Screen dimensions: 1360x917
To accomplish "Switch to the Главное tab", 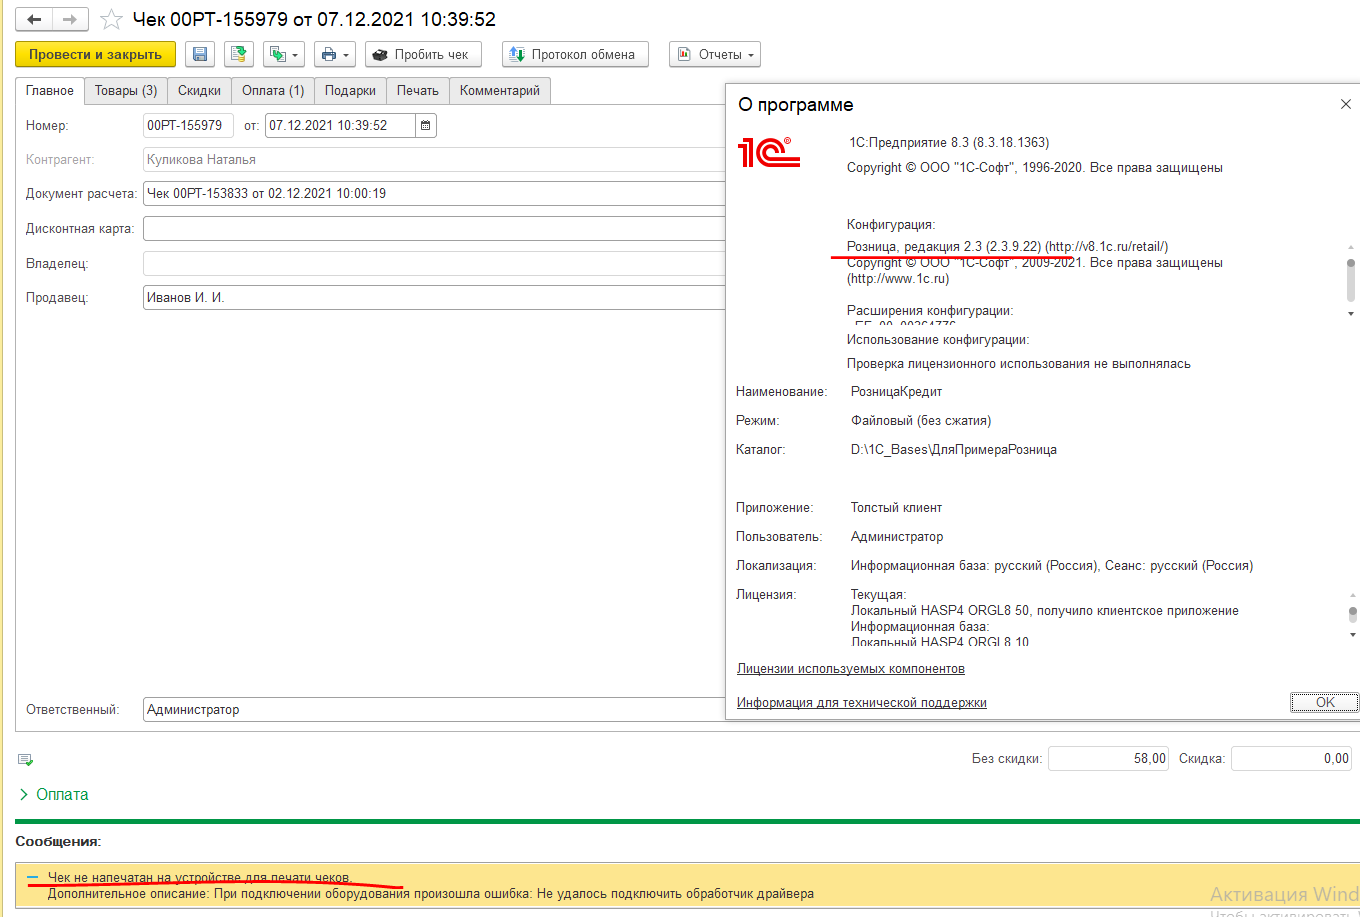I will (x=50, y=90).
